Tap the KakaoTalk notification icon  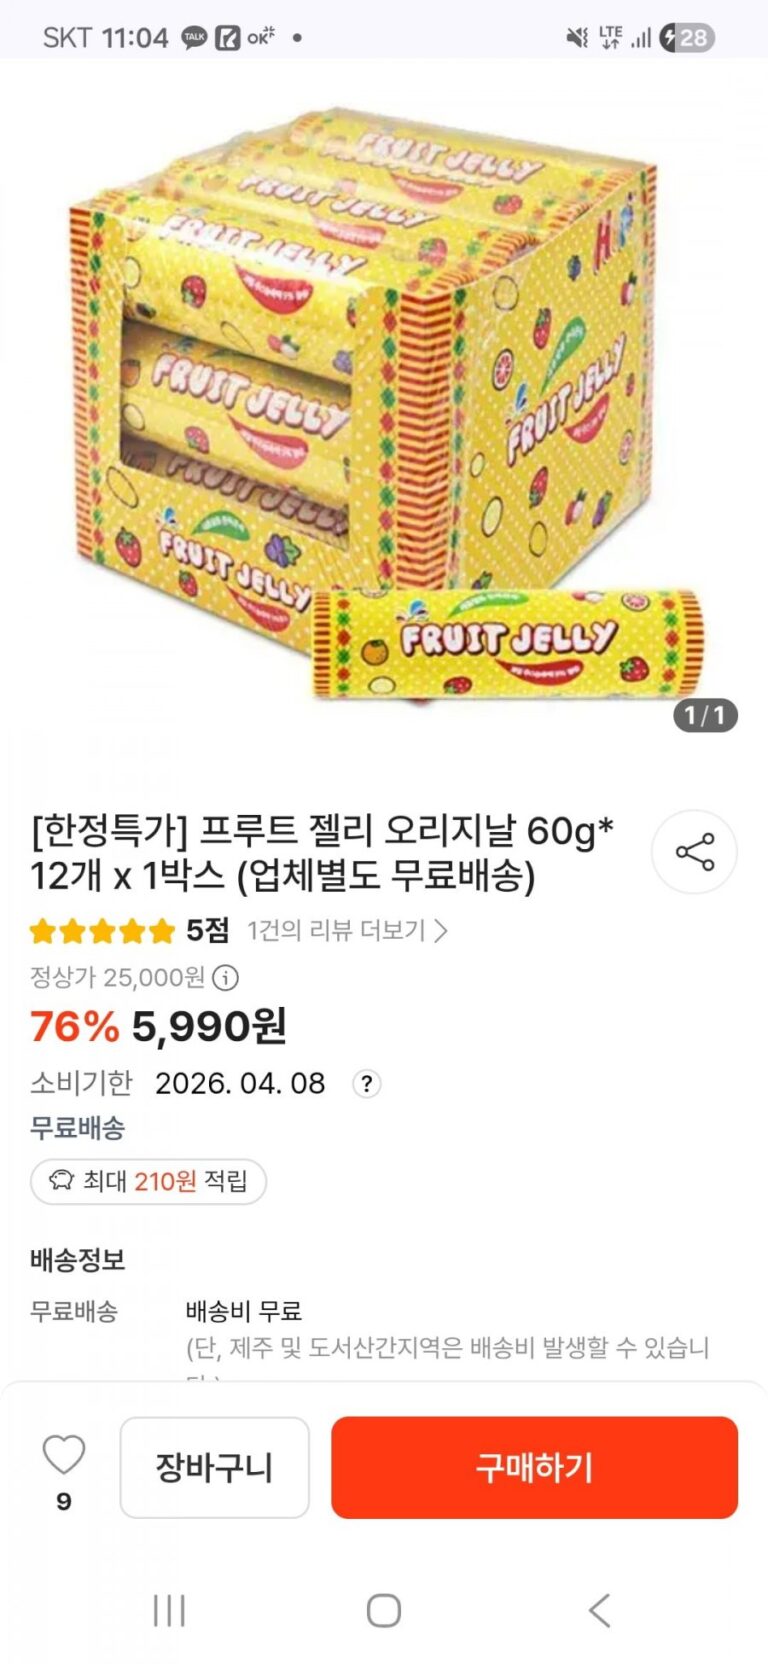click(x=194, y=38)
